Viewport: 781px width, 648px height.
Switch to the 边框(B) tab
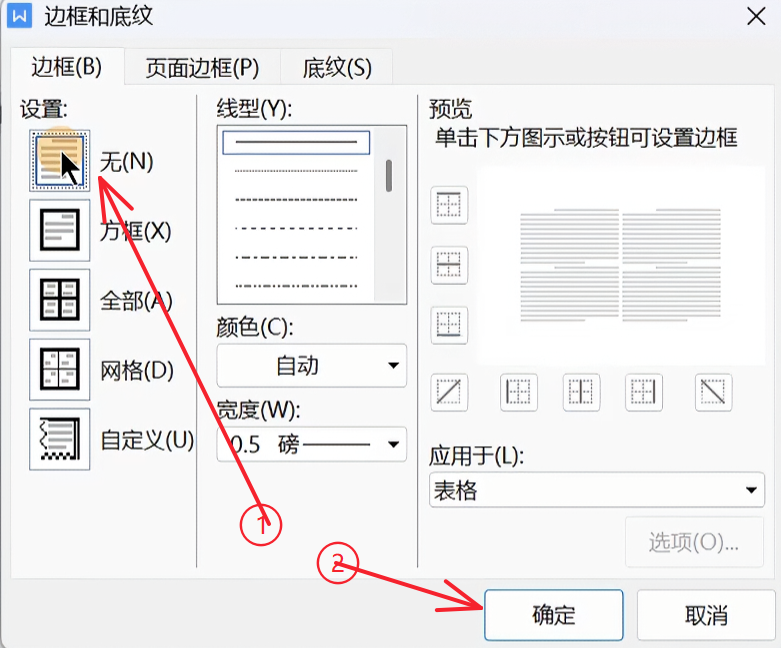[67, 67]
